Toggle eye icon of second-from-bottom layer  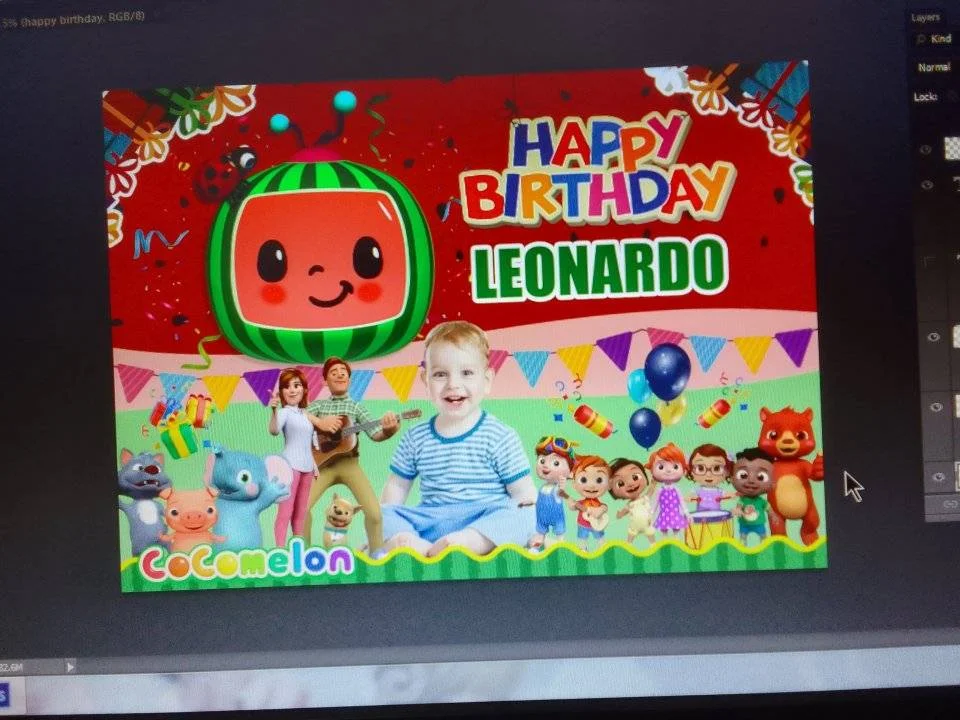(936, 407)
